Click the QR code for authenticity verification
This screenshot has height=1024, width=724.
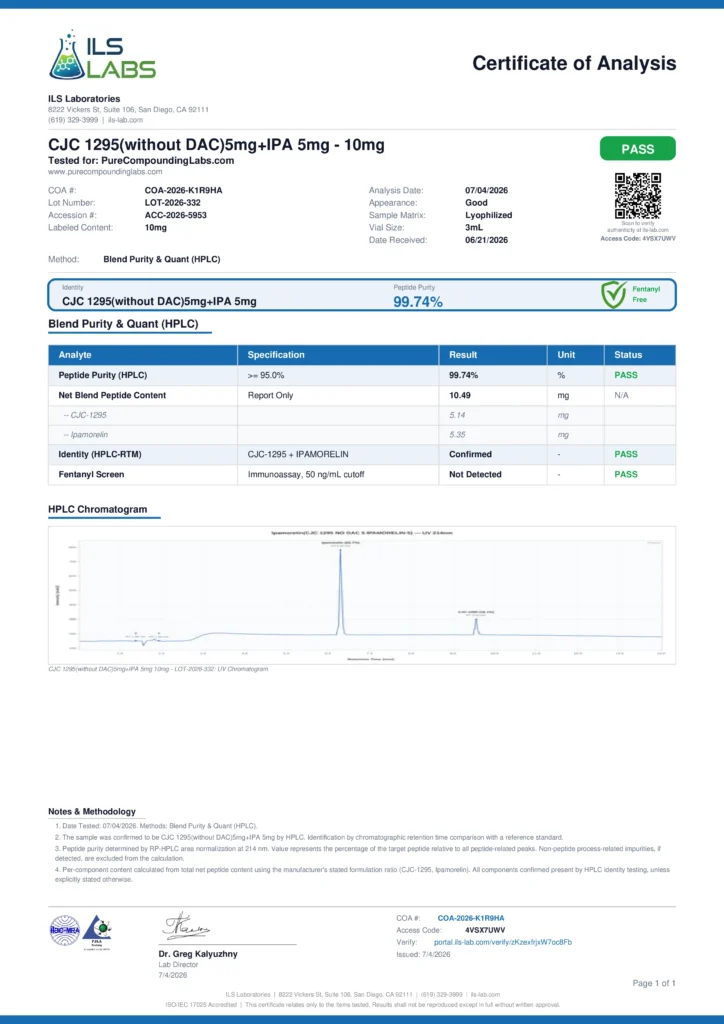coord(638,196)
